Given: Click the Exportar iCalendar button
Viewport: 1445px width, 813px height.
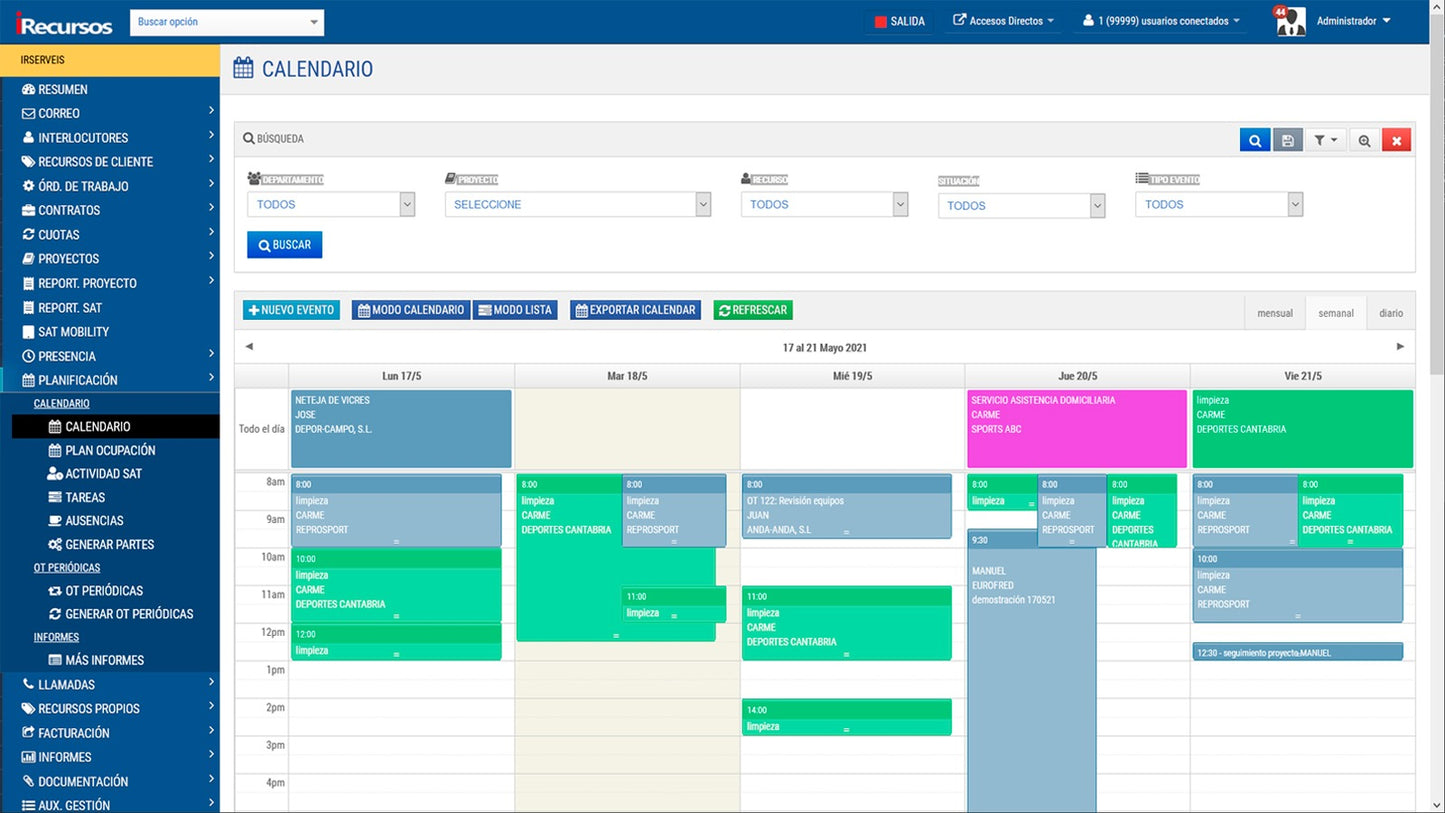Looking at the screenshot, I should 635,310.
